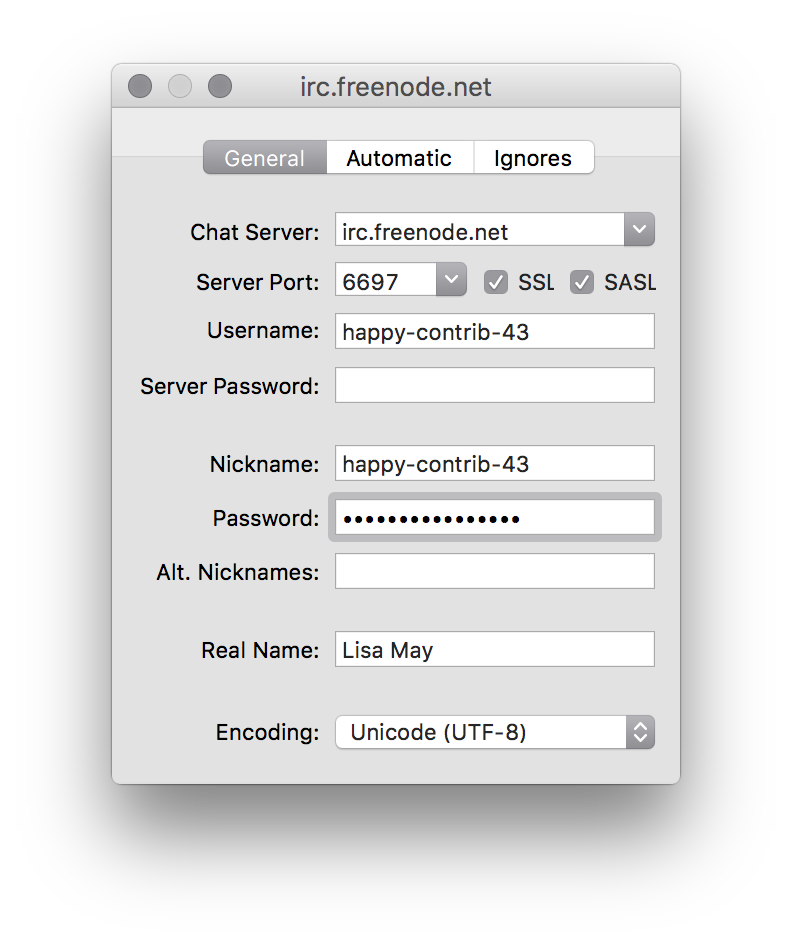Expand the Chat Server dropdown arrow
Screen dimensions: 792x944
[x=639, y=230]
